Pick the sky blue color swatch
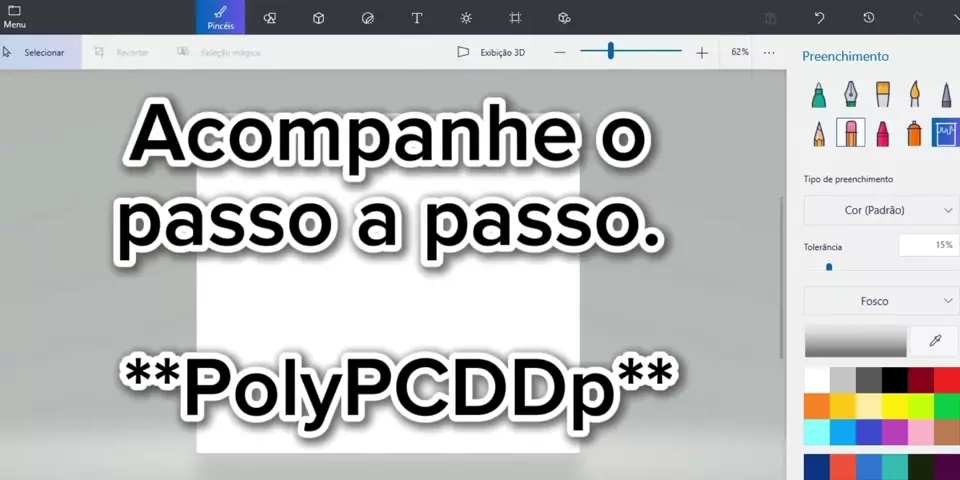 tap(843, 432)
